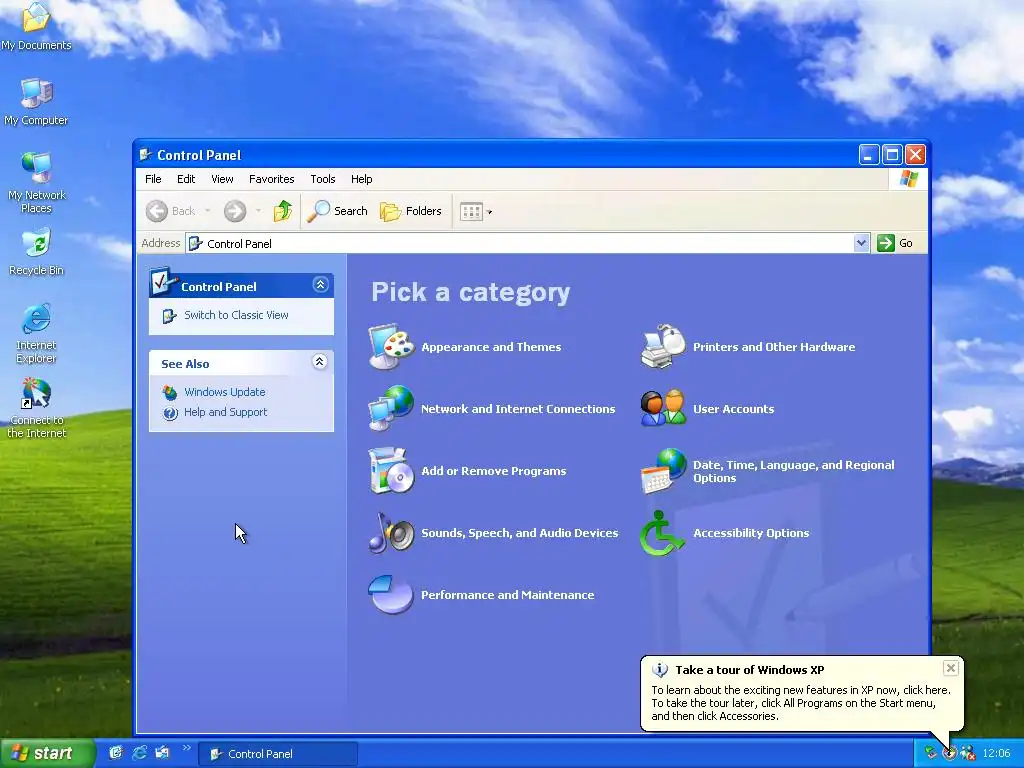Expand the Address bar dropdown
1024x768 pixels.
[861, 243]
